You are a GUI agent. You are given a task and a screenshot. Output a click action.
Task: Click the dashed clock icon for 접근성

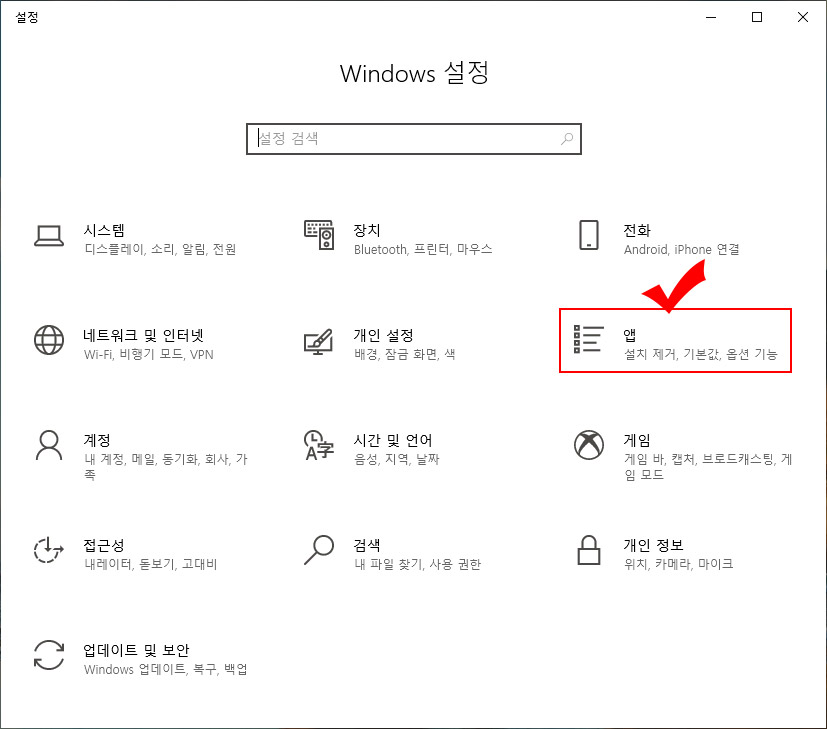[x=49, y=550]
